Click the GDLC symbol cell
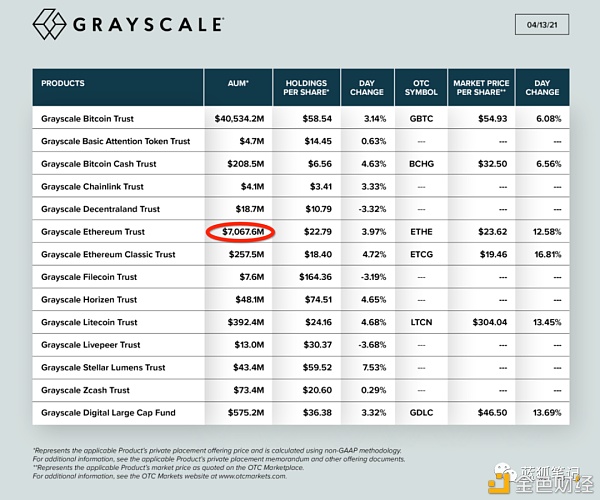This screenshot has height=500, width=600. tap(421, 413)
